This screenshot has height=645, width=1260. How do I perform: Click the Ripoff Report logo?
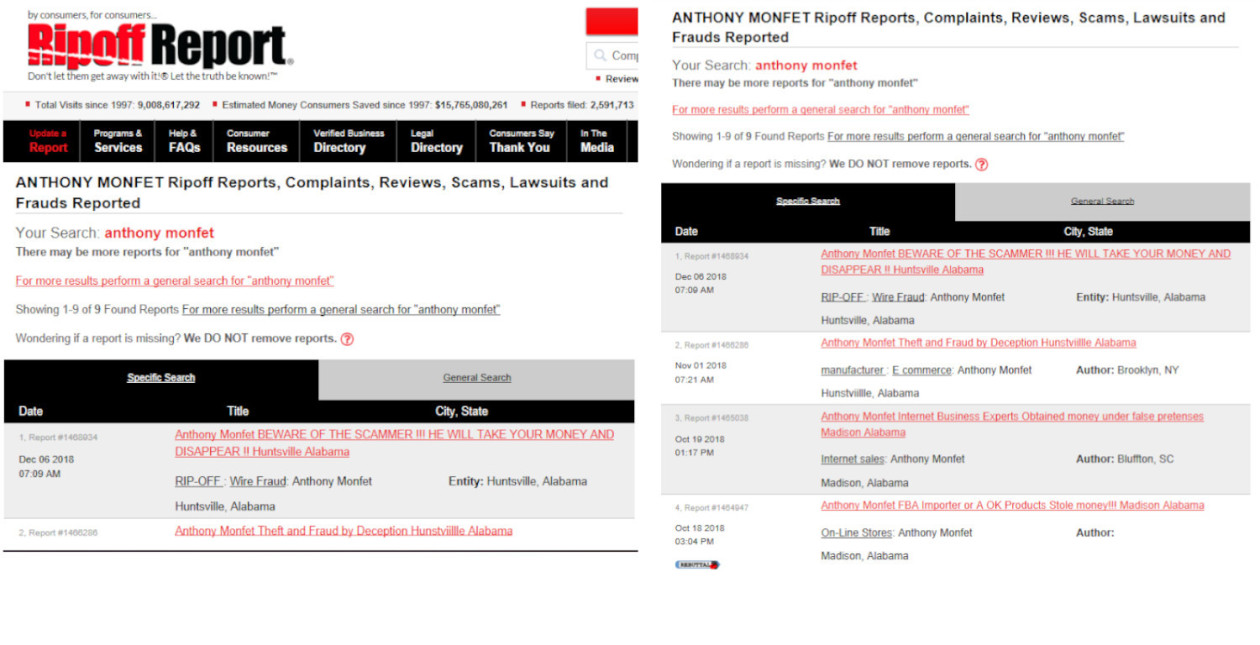pyautogui.click(x=160, y=46)
